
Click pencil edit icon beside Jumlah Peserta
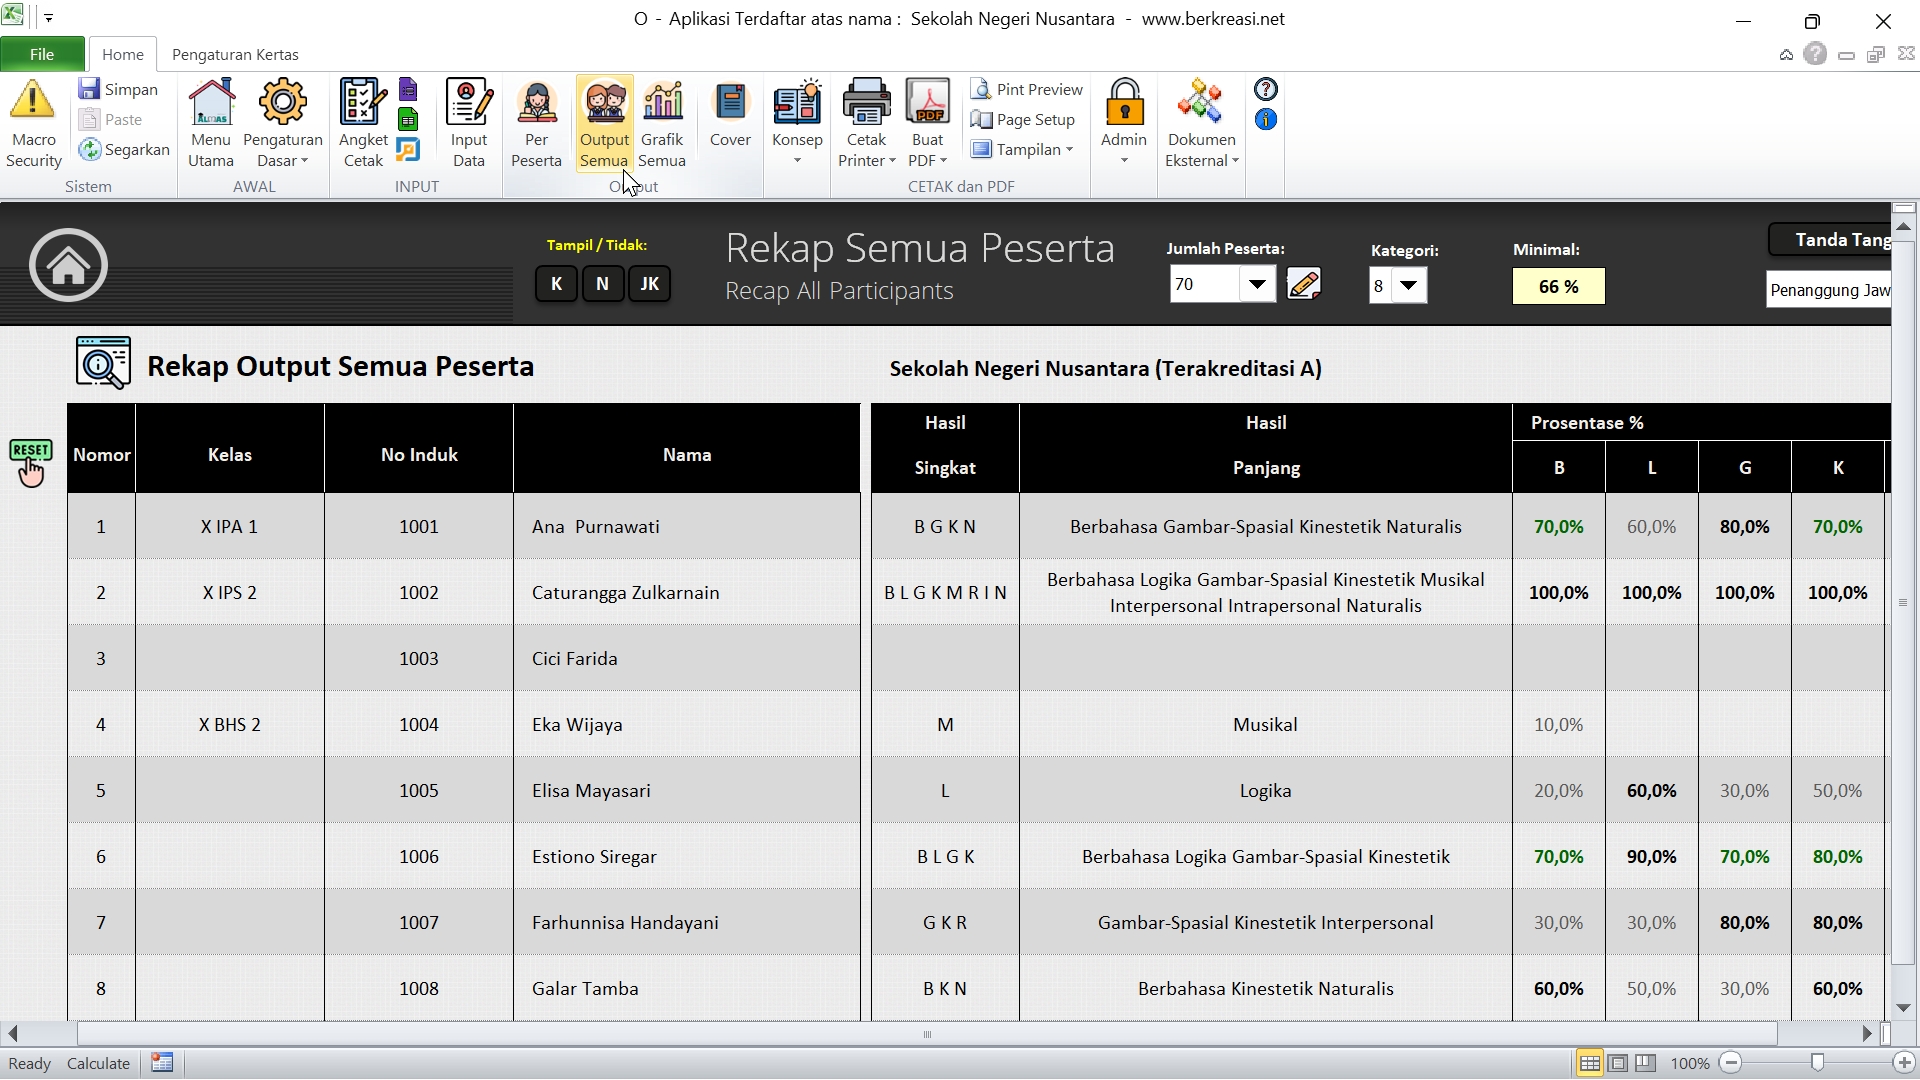[x=1304, y=285]
